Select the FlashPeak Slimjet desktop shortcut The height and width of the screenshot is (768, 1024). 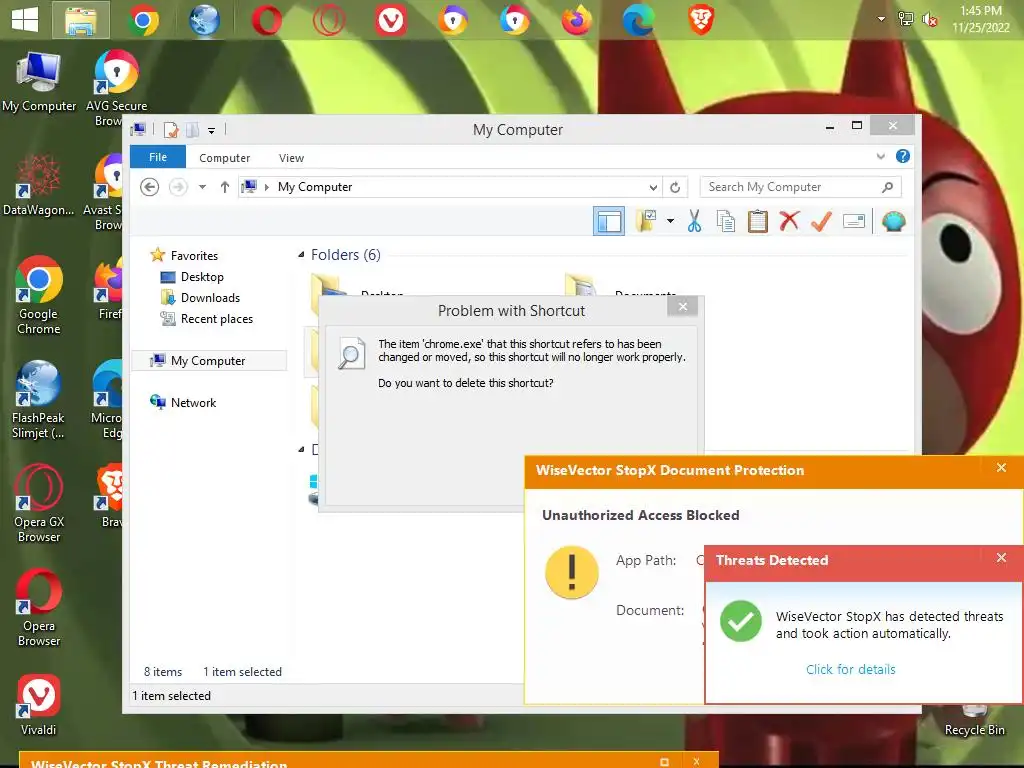coord(39,400)
